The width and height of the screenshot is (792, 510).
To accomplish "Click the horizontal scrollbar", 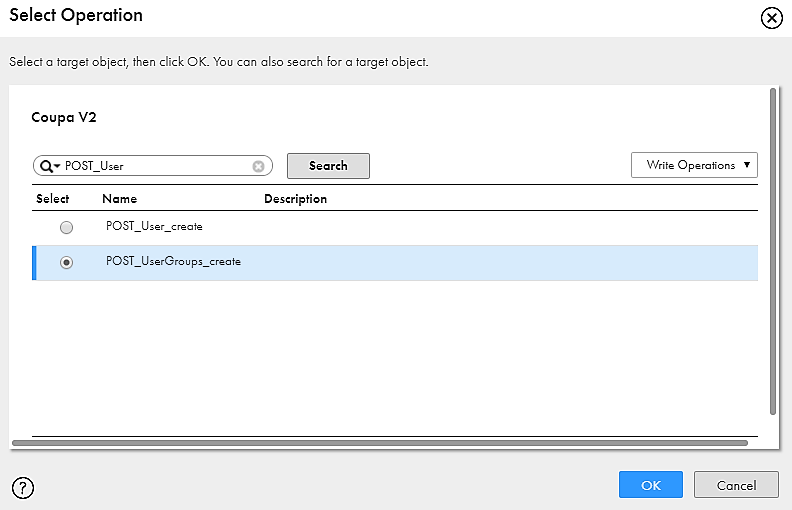I will pyautogui.click(x=380, y=443).
